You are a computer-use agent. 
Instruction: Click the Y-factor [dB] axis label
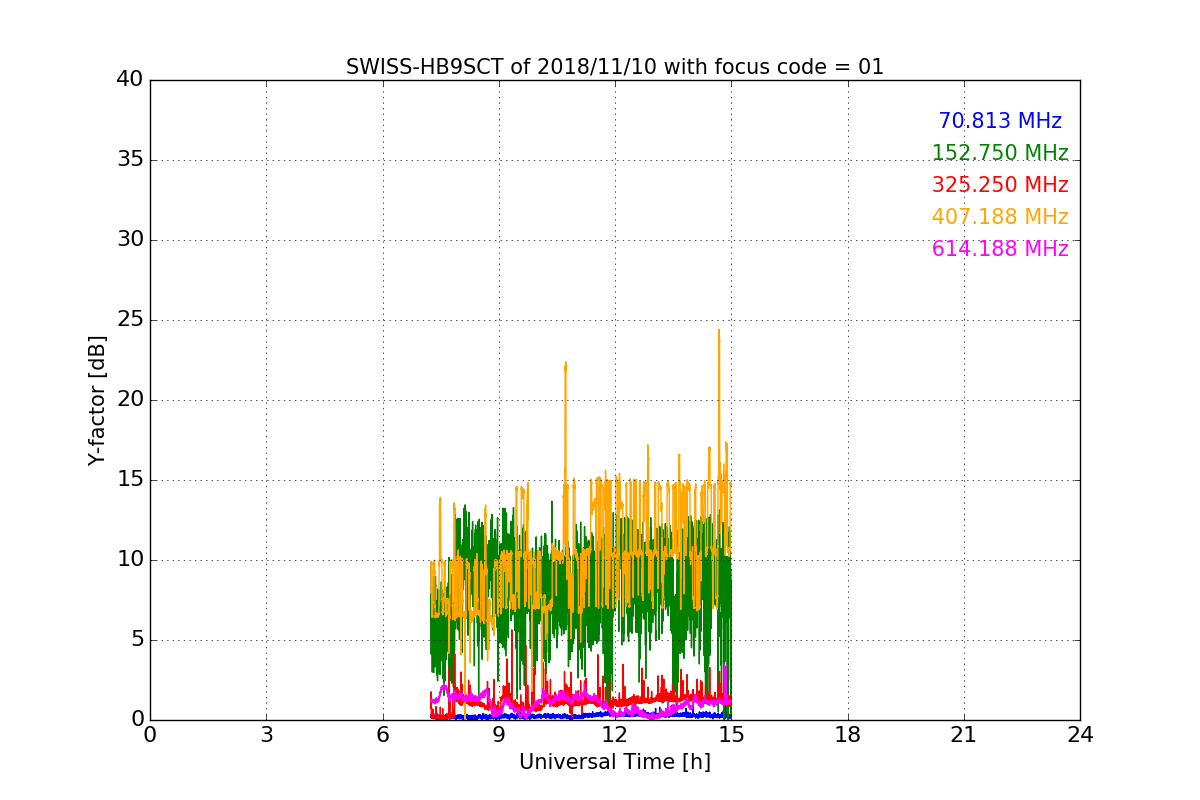pos(97,400)
